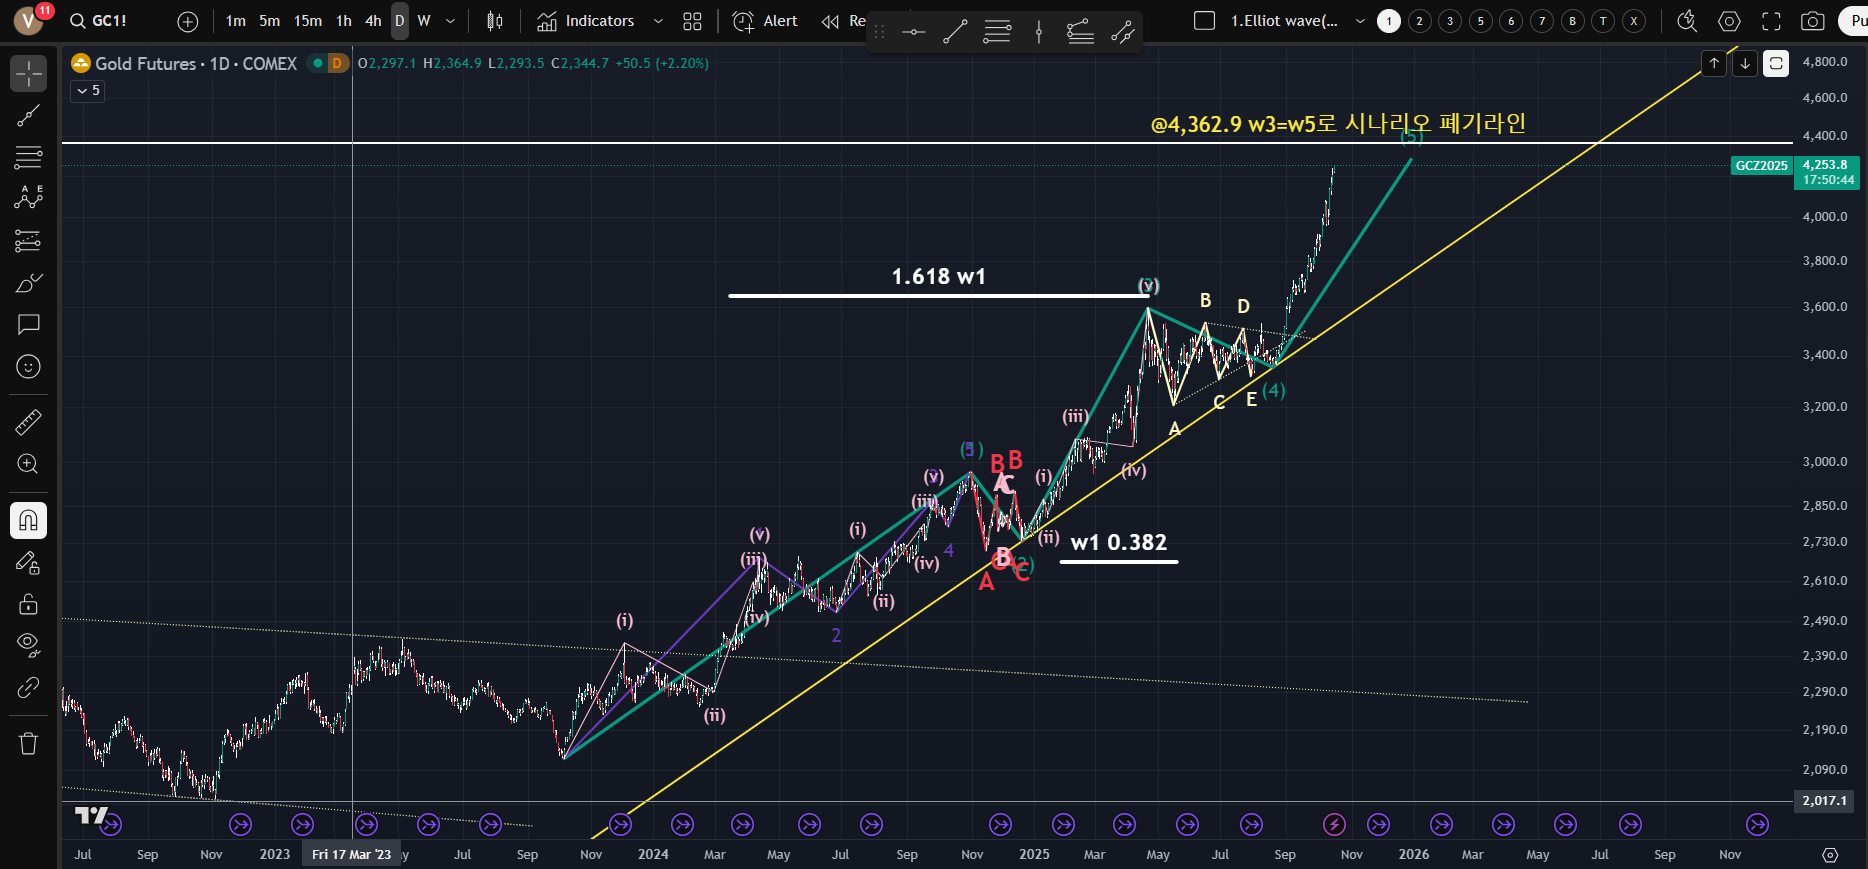Open chart settings gear in top bar
Image resolution: width=1868 pixels, height=869 pixels.
click(1729, 21)
